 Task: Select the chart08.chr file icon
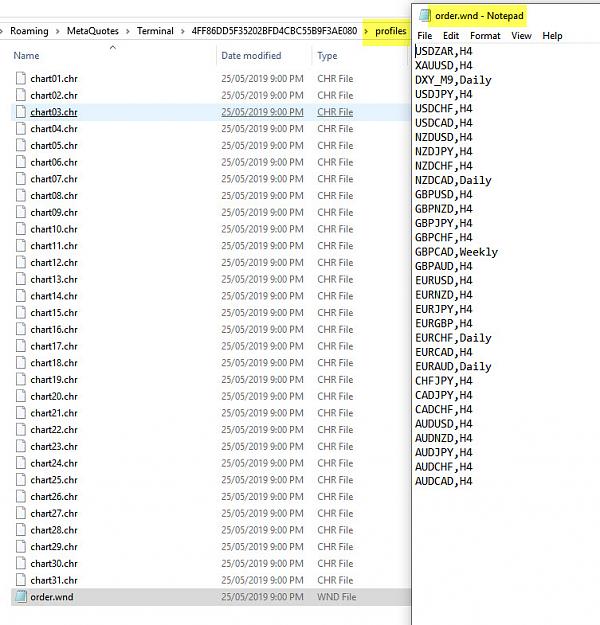pos(21,196)
